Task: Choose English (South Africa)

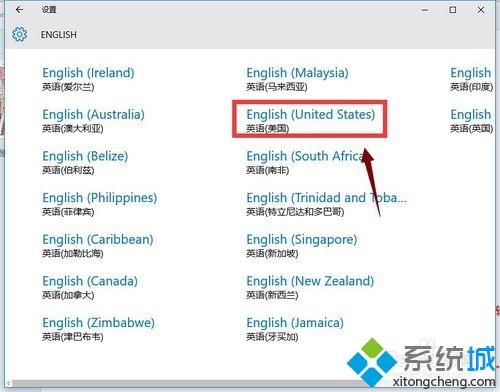Action: coord(306,162)
